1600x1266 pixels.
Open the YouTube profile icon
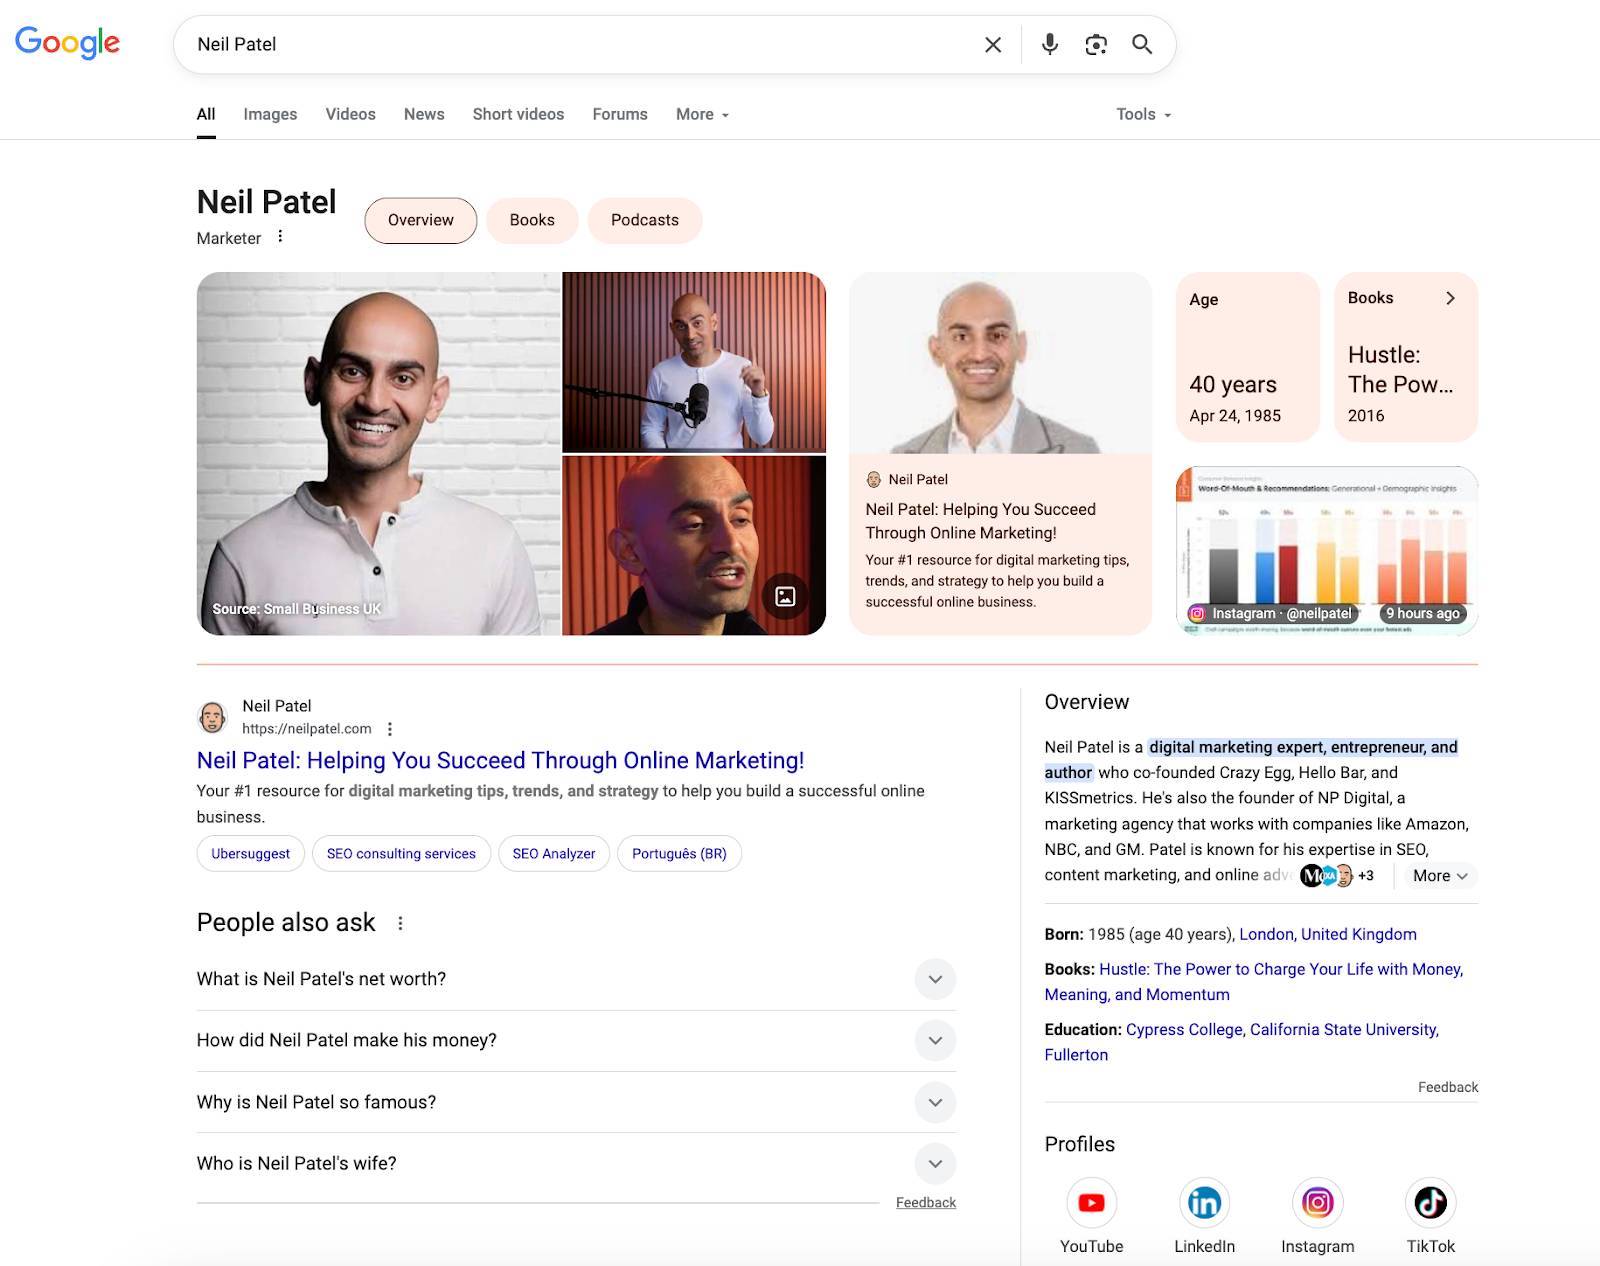pyautogui.click(x=1092, y=1203)
